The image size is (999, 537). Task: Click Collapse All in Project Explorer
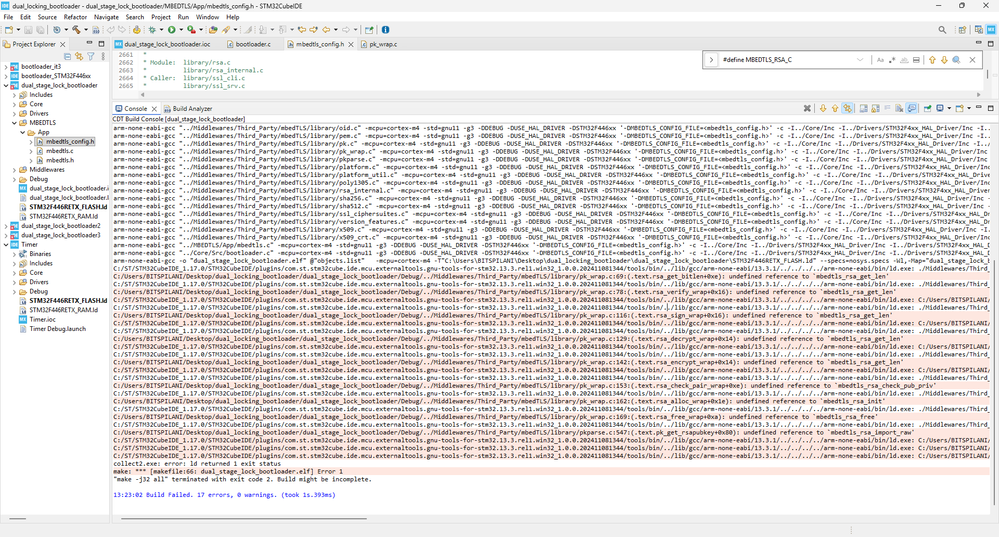pyautogui.click(x=68, y=57)
